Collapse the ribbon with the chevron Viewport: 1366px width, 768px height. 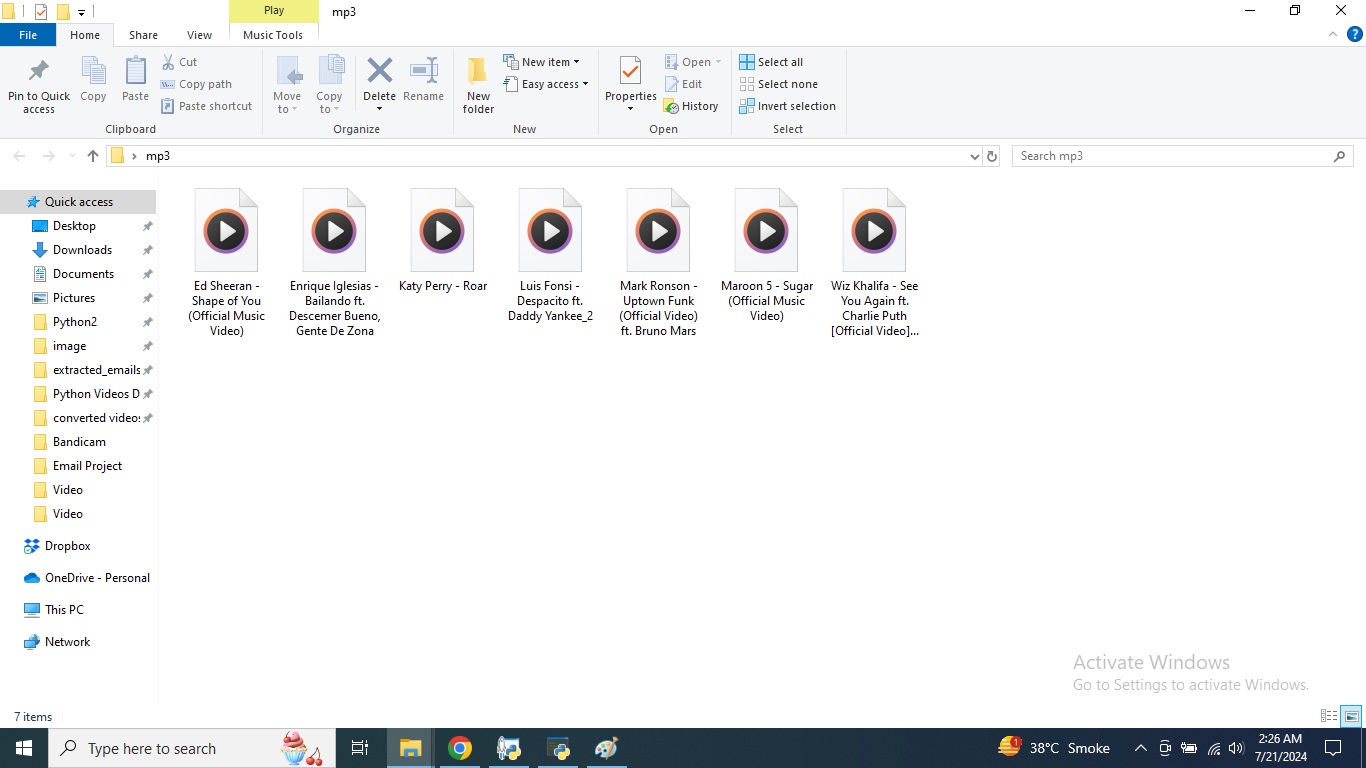(x=1333, y=34)
